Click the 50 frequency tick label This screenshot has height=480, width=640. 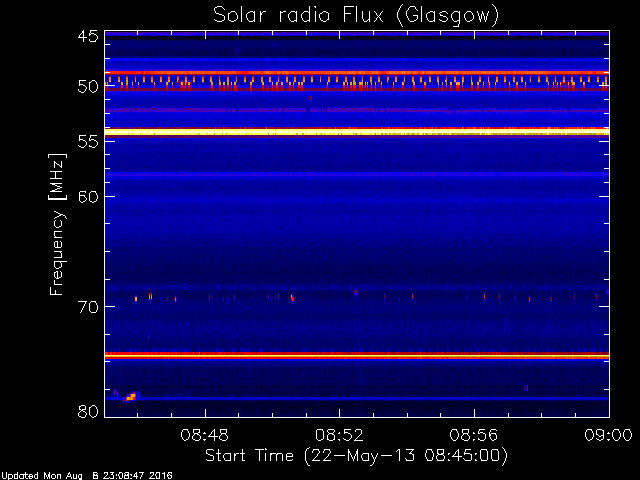(x=88, y=87)
